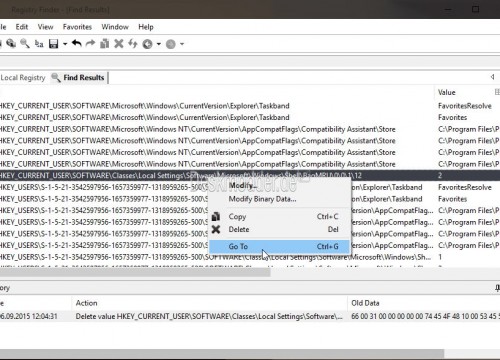
Task: Open the Back history dropdown arrow
Action: (159, 44)
